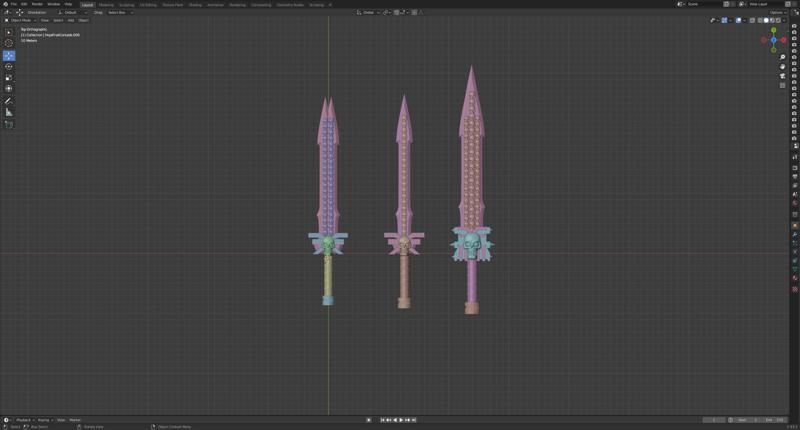
Task: Open the Material properties tab icon
Action: (x=794, y=278)
